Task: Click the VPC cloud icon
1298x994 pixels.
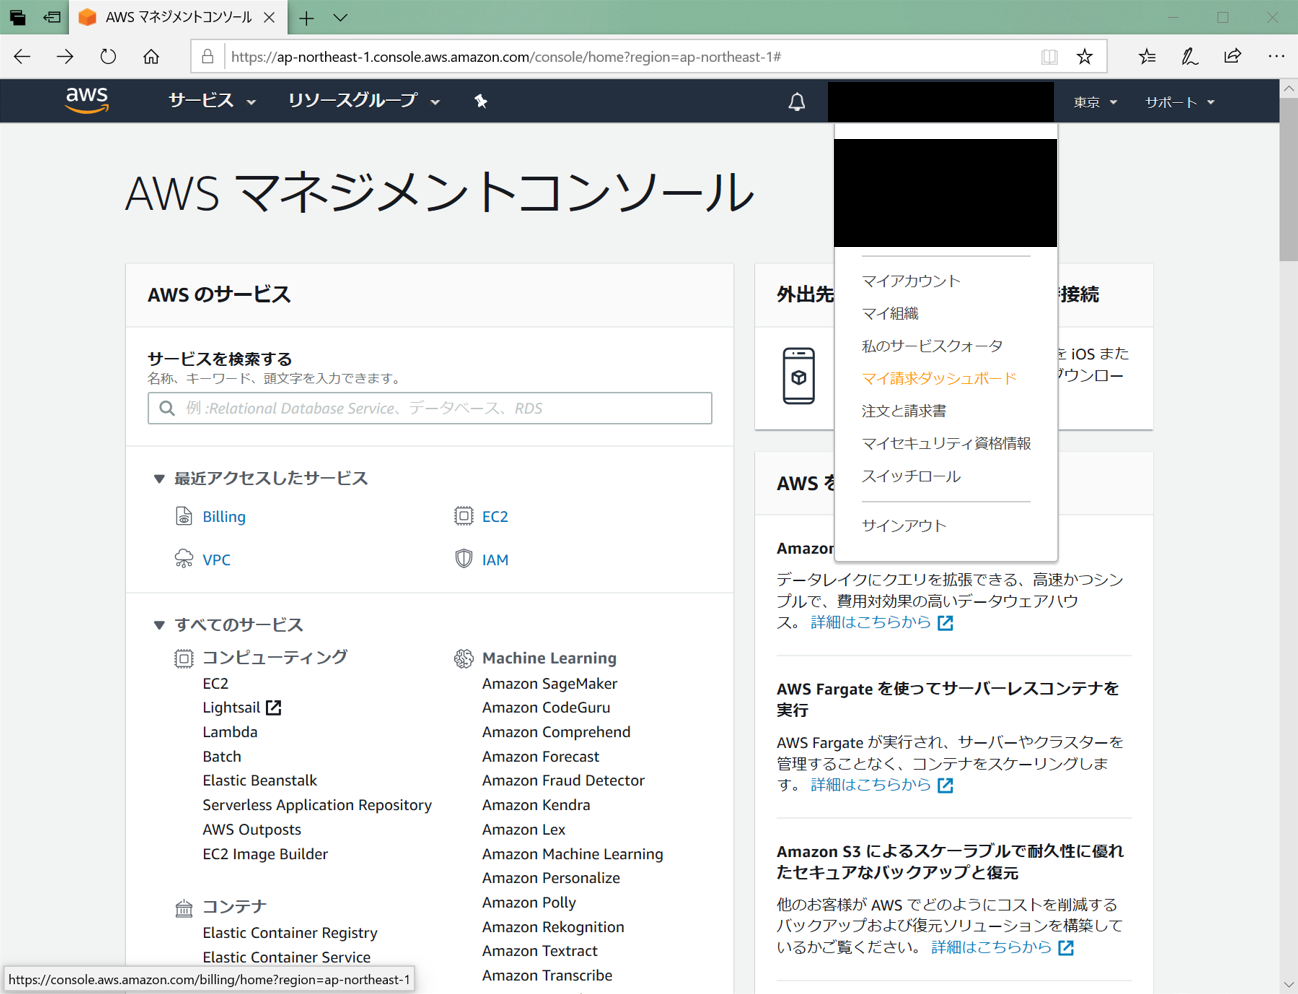Action: tap(184, 559)
